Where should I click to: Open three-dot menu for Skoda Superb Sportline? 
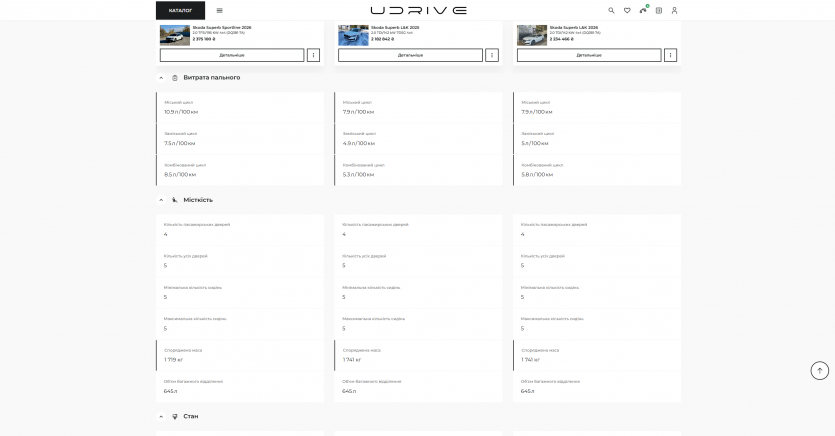click(314, 55)
